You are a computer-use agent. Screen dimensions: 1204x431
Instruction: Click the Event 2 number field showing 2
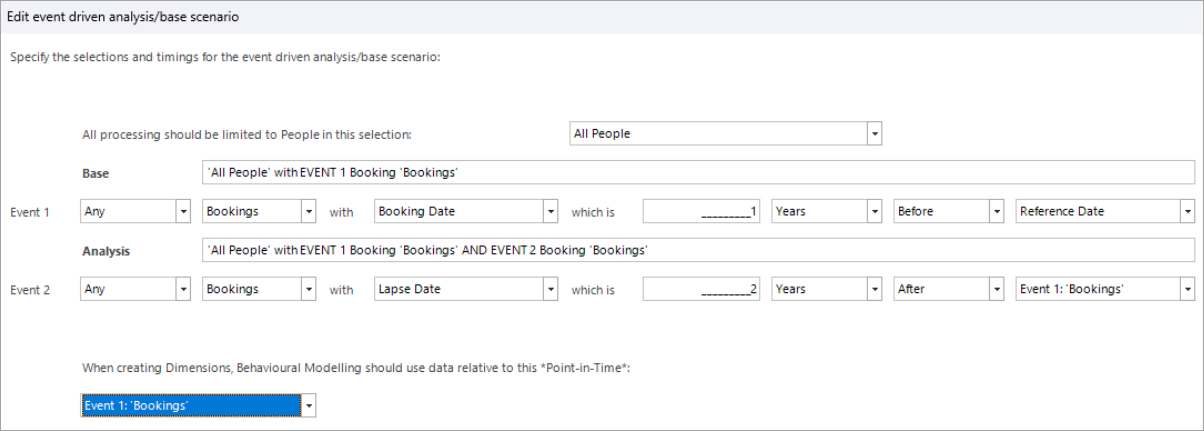click(x=702, y=290)
